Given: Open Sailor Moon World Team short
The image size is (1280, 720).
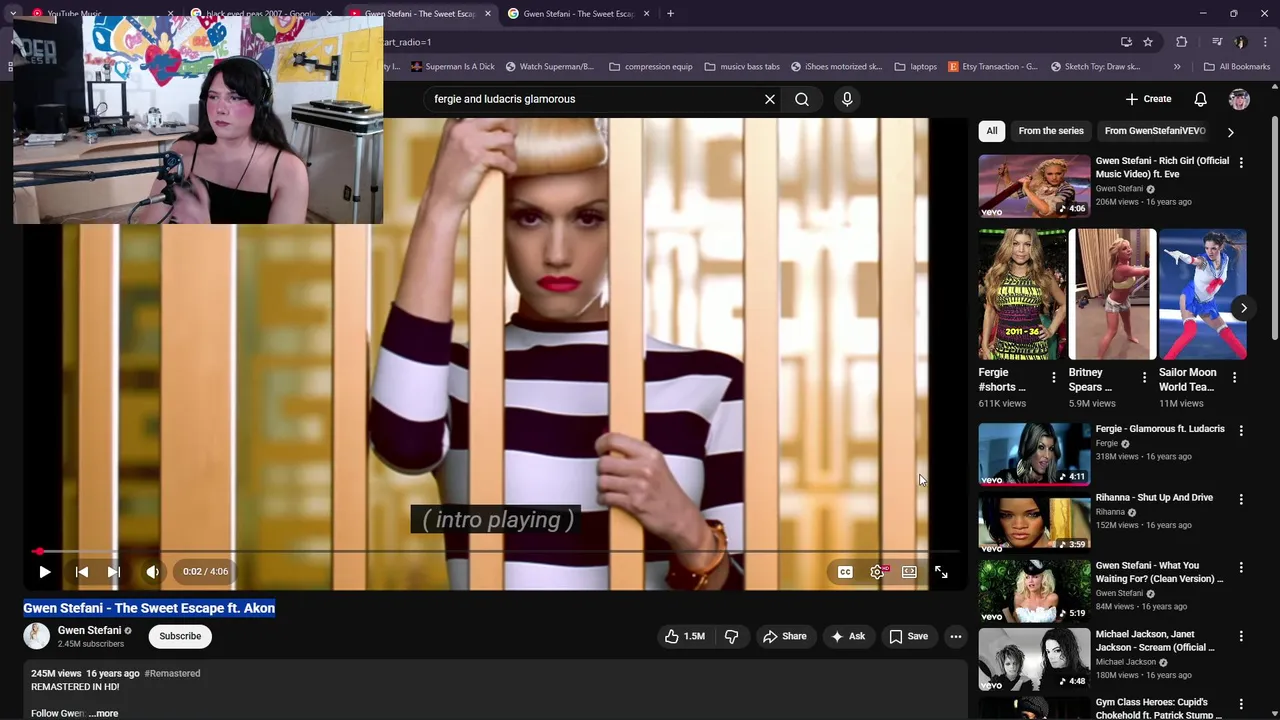Looking at the screenshot, I should tap(1203, 294).
